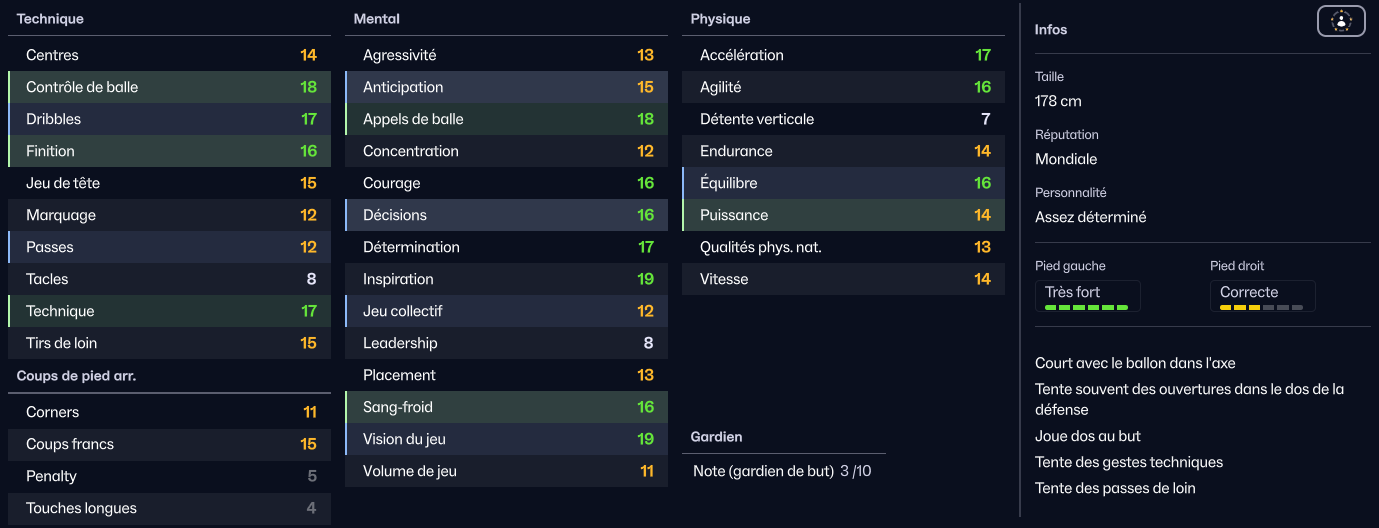Click Tente des gestes techniques trait
Image resolution: width=1379 pixels, height=528 pixels.
pos(1129,462)
